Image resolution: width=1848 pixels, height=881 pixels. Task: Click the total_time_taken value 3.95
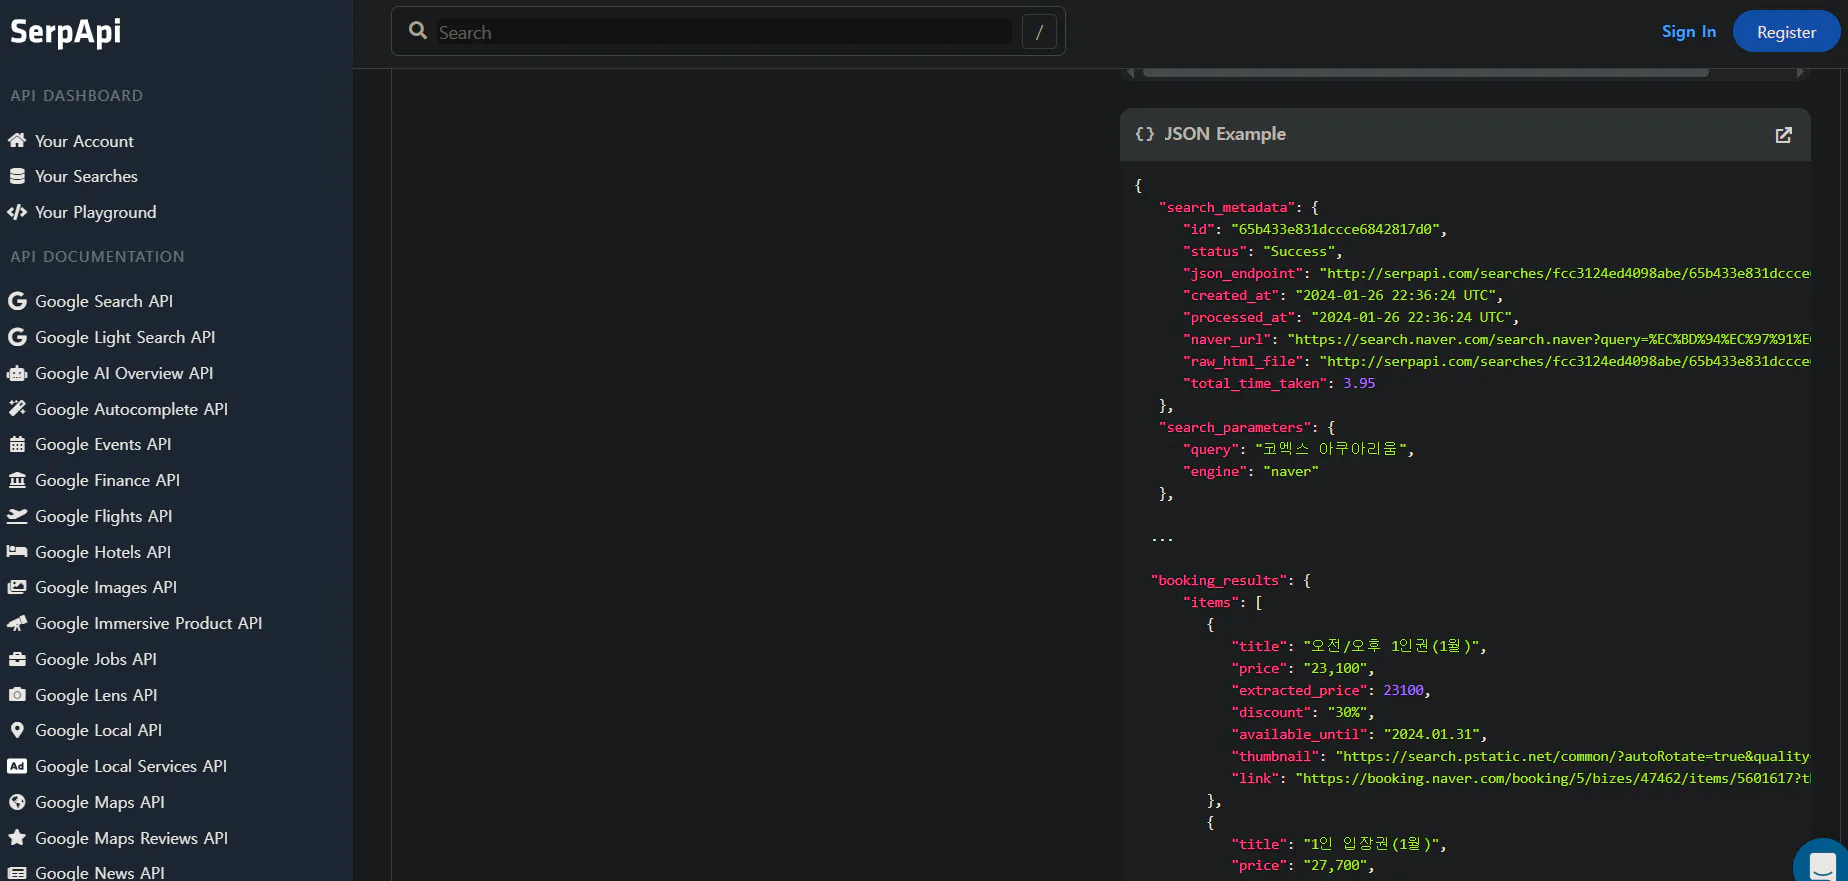tap(1359, 383)
